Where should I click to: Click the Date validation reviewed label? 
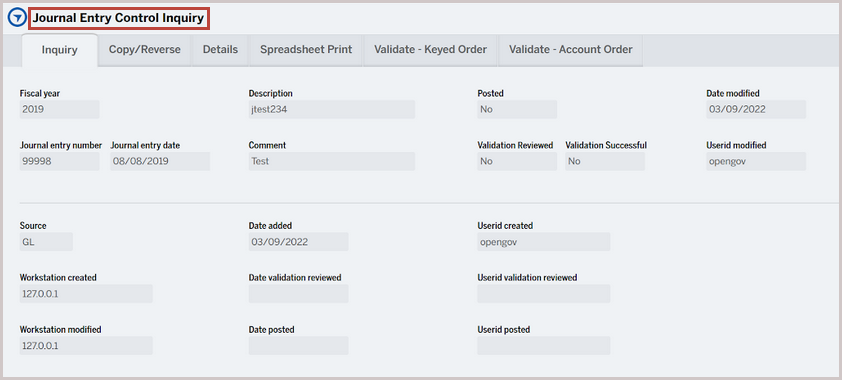point(295,277)
